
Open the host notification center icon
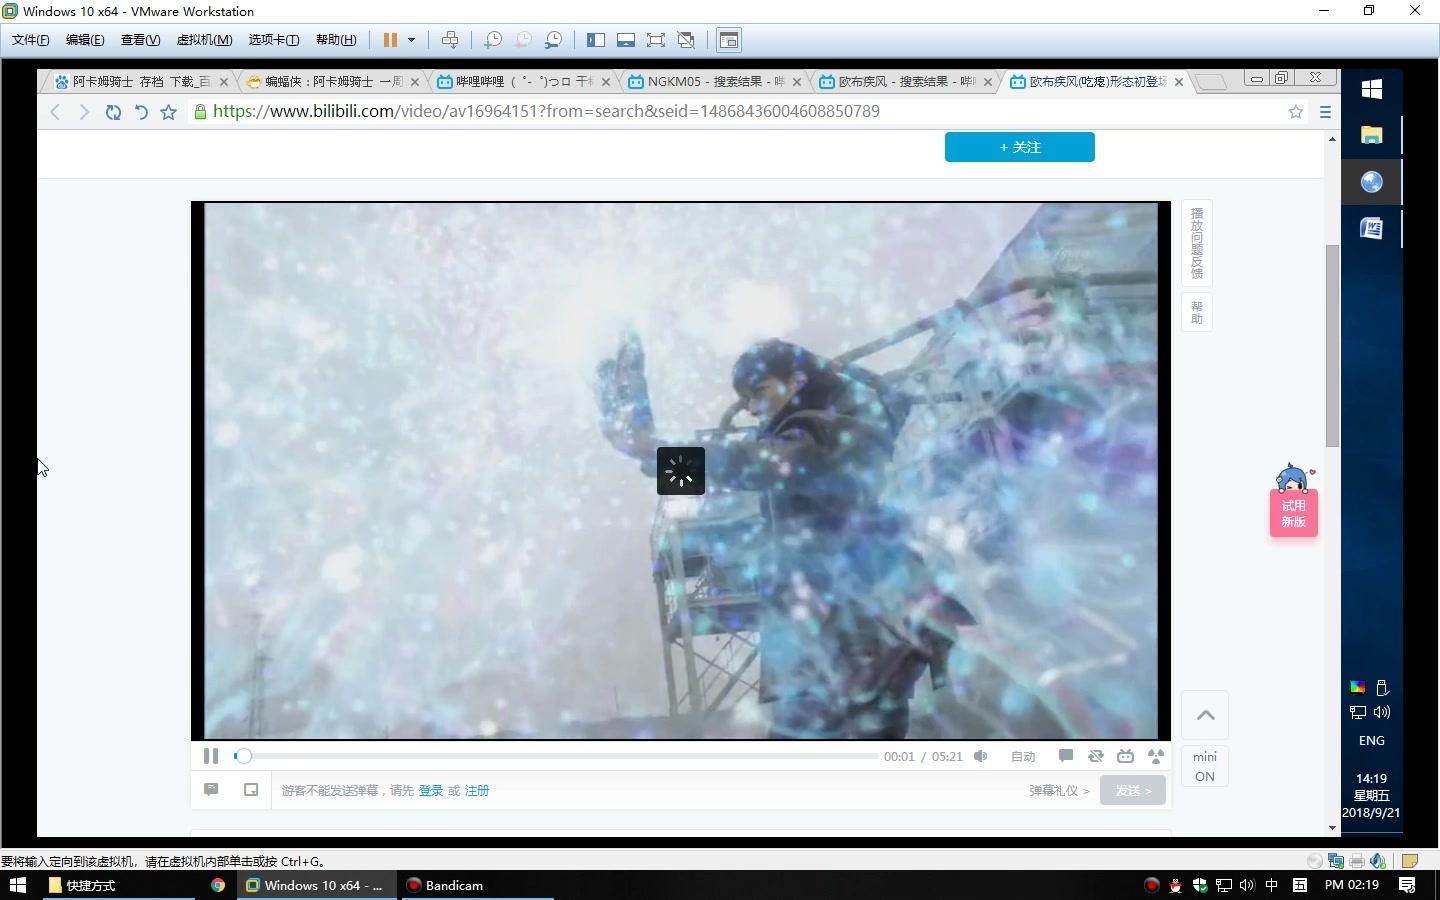(x=1407, y=885)
